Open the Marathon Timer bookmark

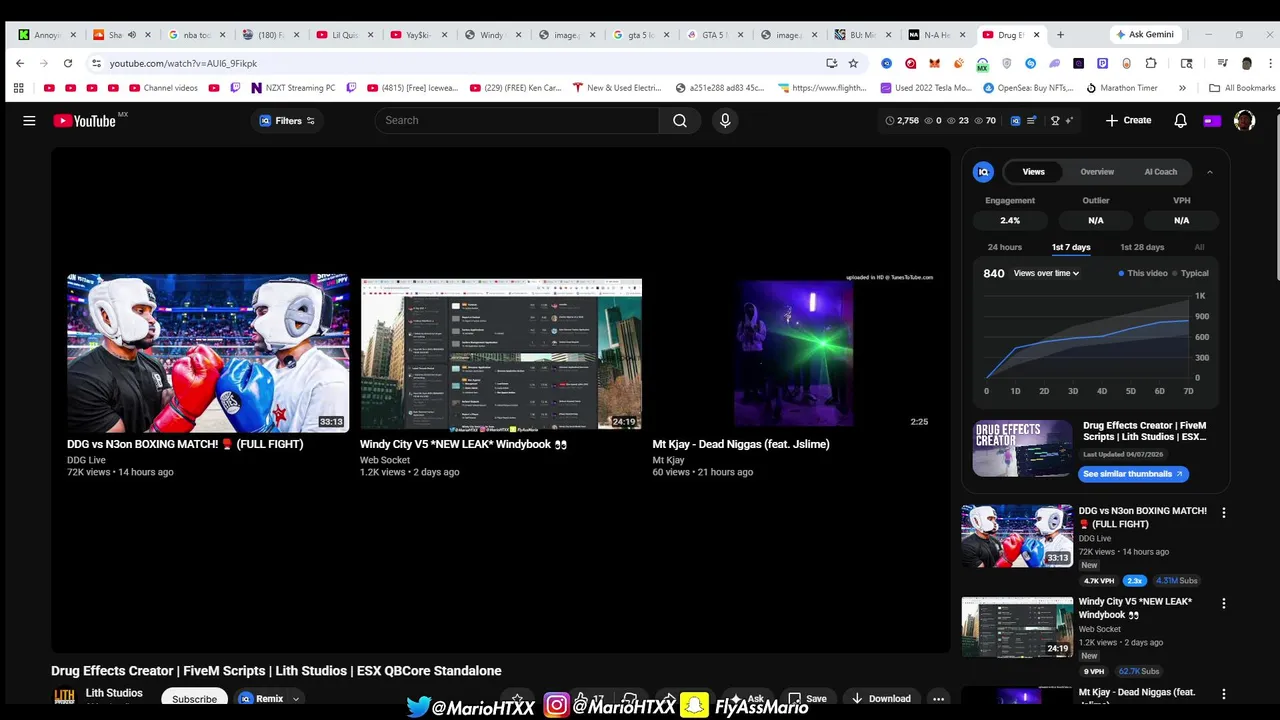coord(1122,88)
